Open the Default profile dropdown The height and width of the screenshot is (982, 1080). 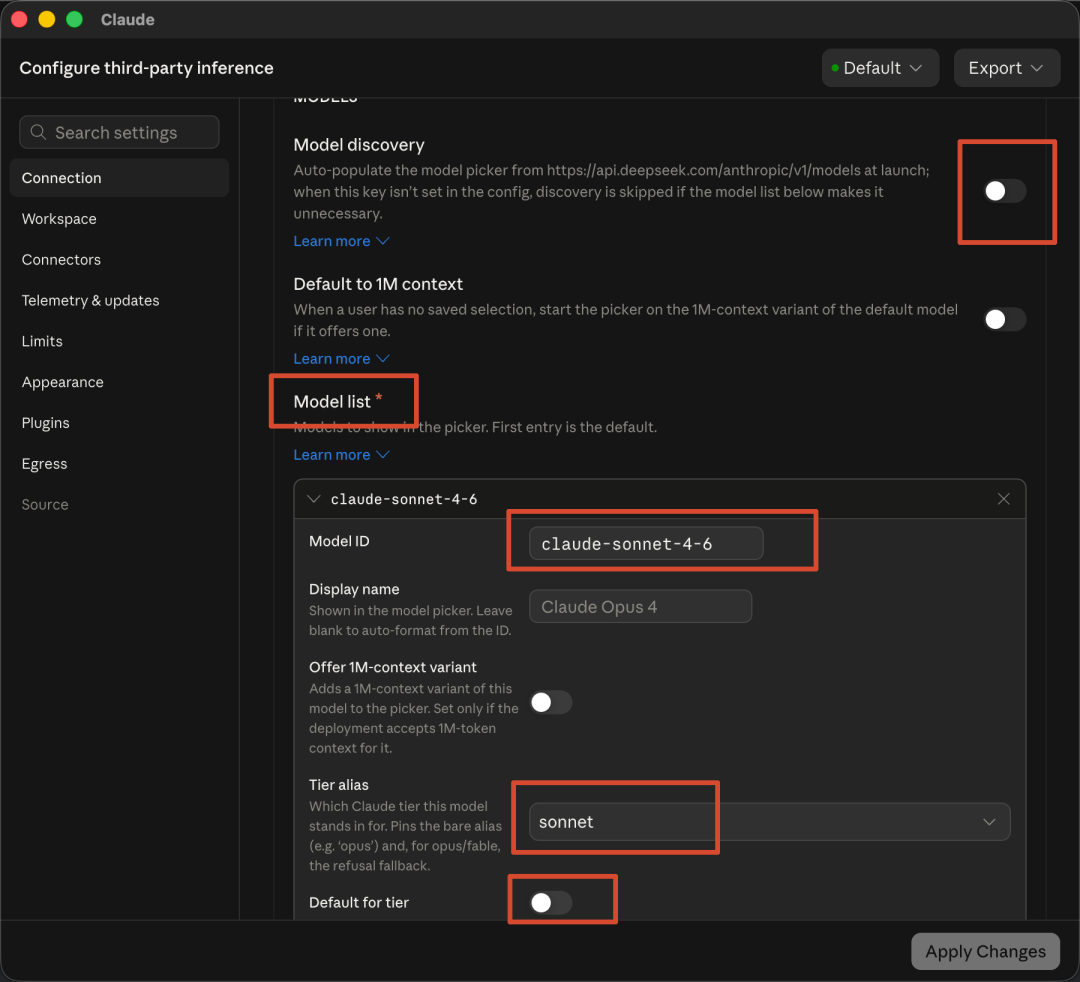pyautogui.click(x=880, y=67)
